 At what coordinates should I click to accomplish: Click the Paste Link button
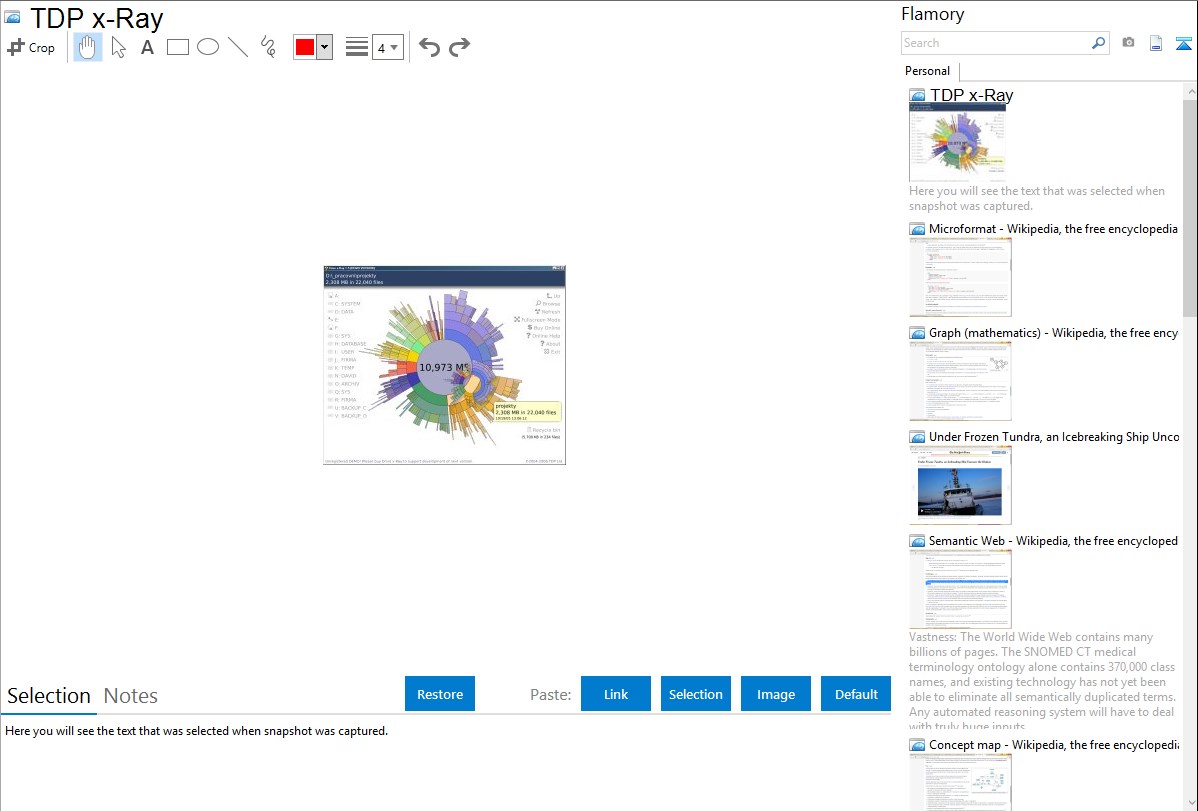[x=616, y=694]
